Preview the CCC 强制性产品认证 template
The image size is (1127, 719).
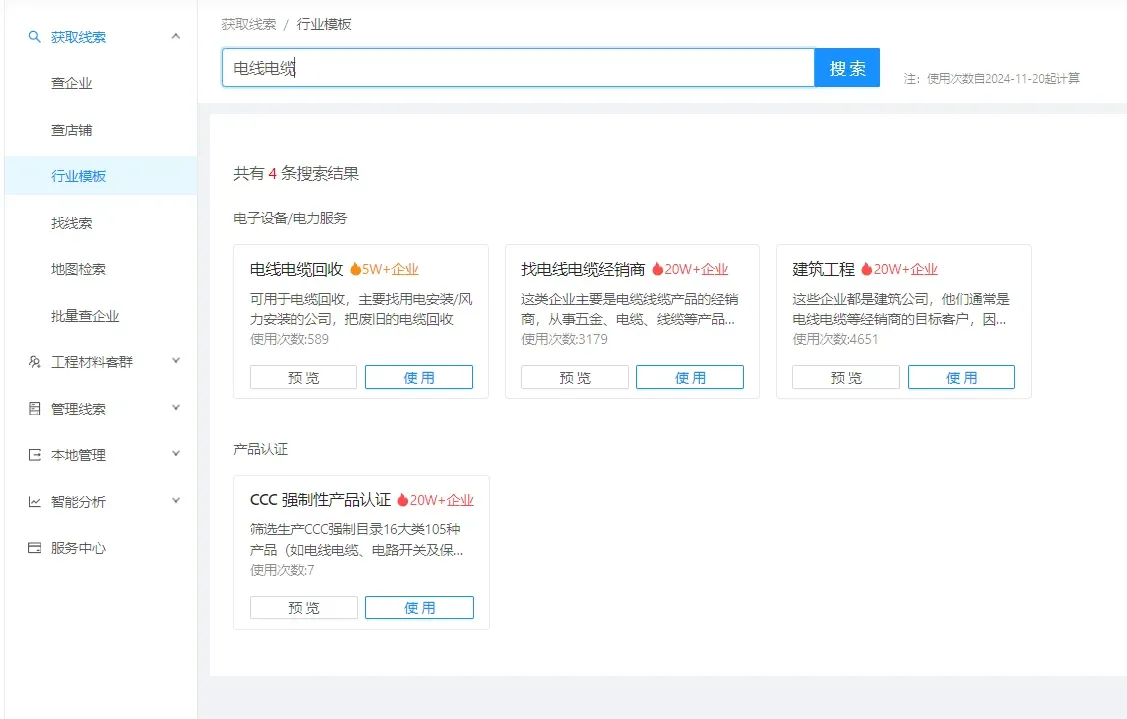pyautogui.click(x=303, y=608)
